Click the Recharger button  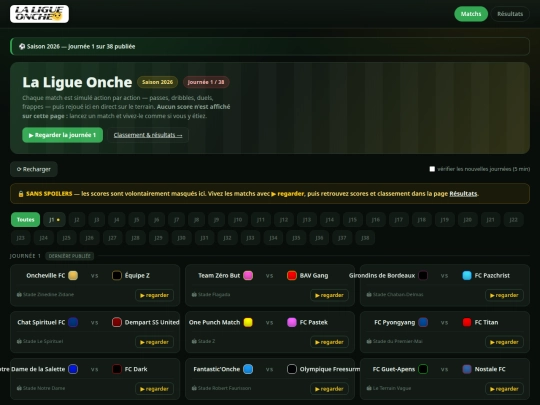coord(34,169)
